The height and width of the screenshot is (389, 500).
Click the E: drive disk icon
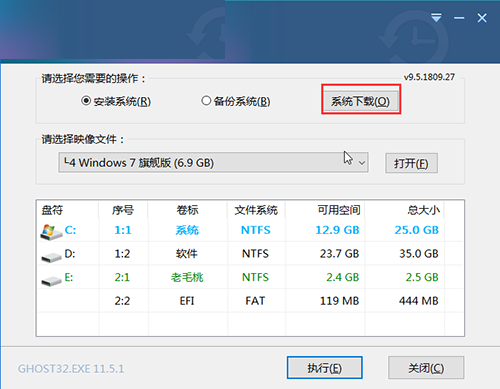tap(51, 281)
